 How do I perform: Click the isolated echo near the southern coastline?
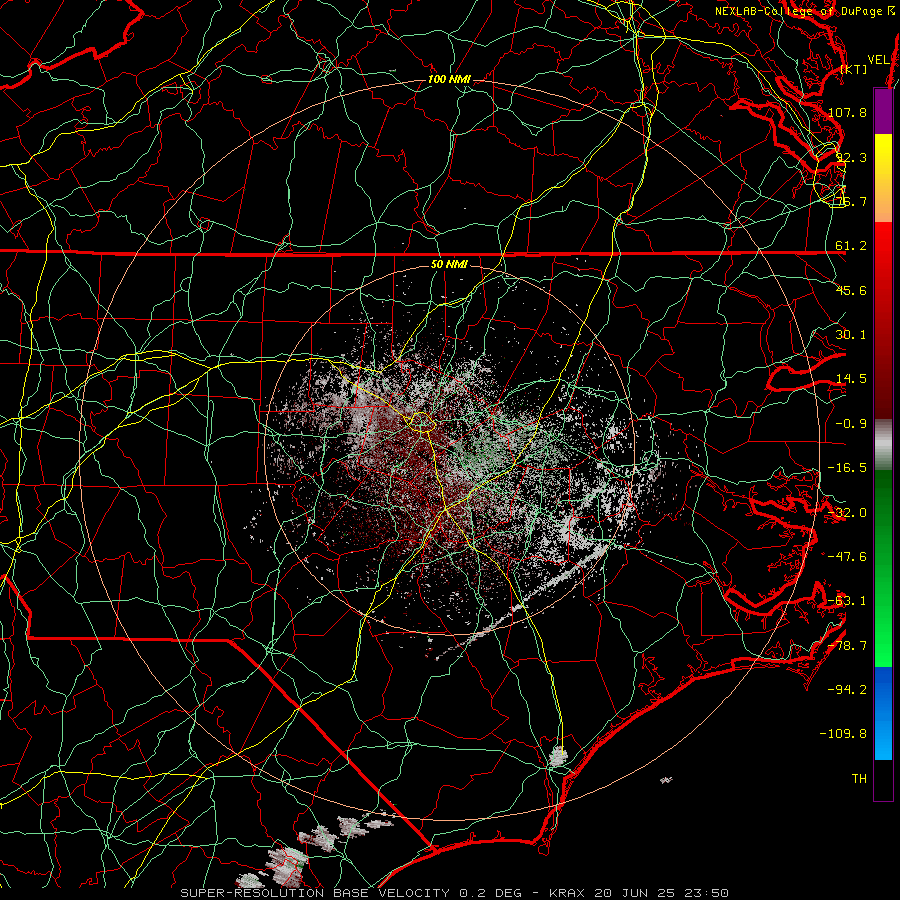(557, 757)
